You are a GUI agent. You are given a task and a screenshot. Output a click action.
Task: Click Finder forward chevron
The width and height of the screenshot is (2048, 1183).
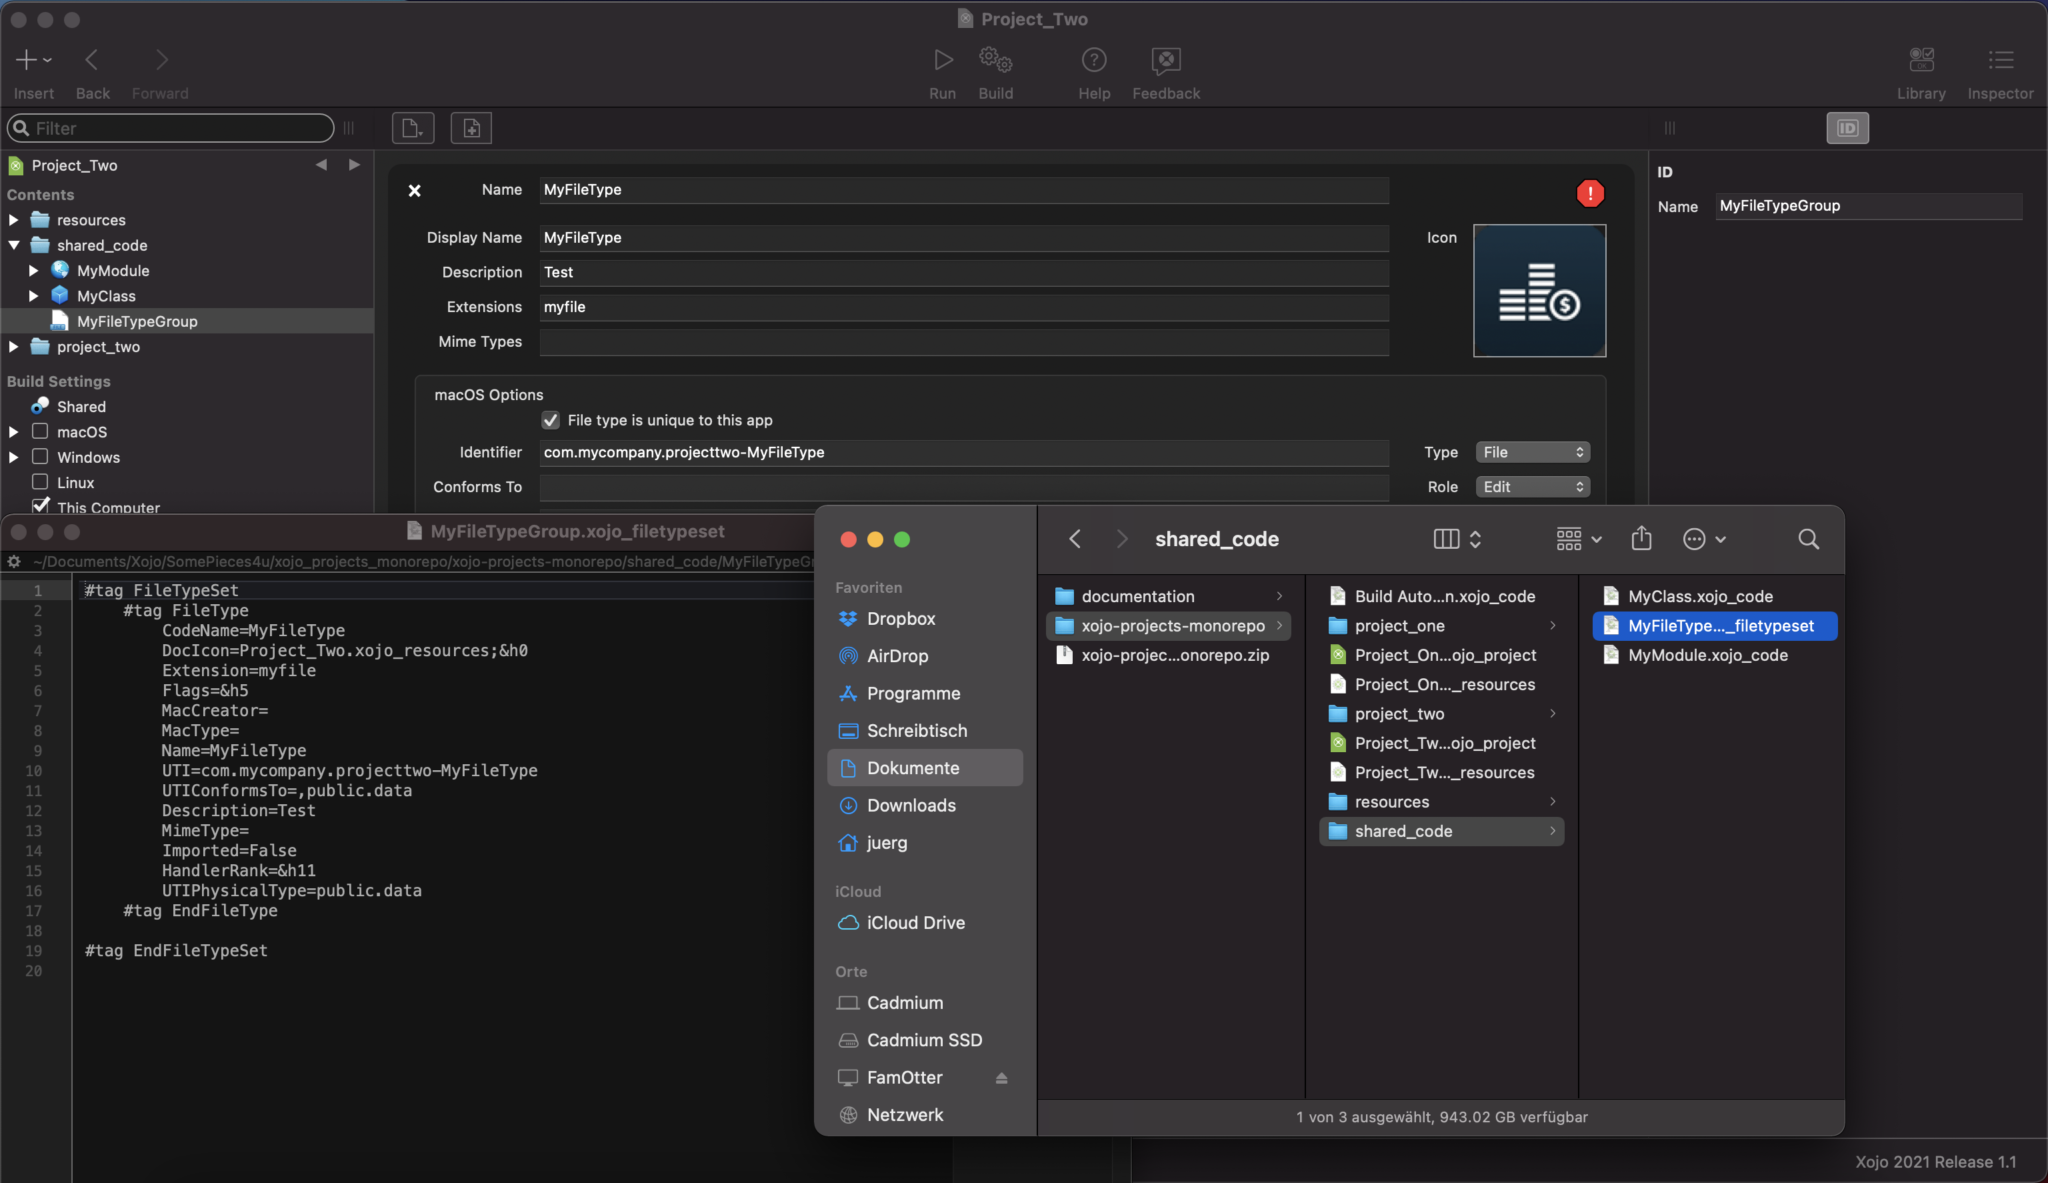click(x=1121, y=539)
